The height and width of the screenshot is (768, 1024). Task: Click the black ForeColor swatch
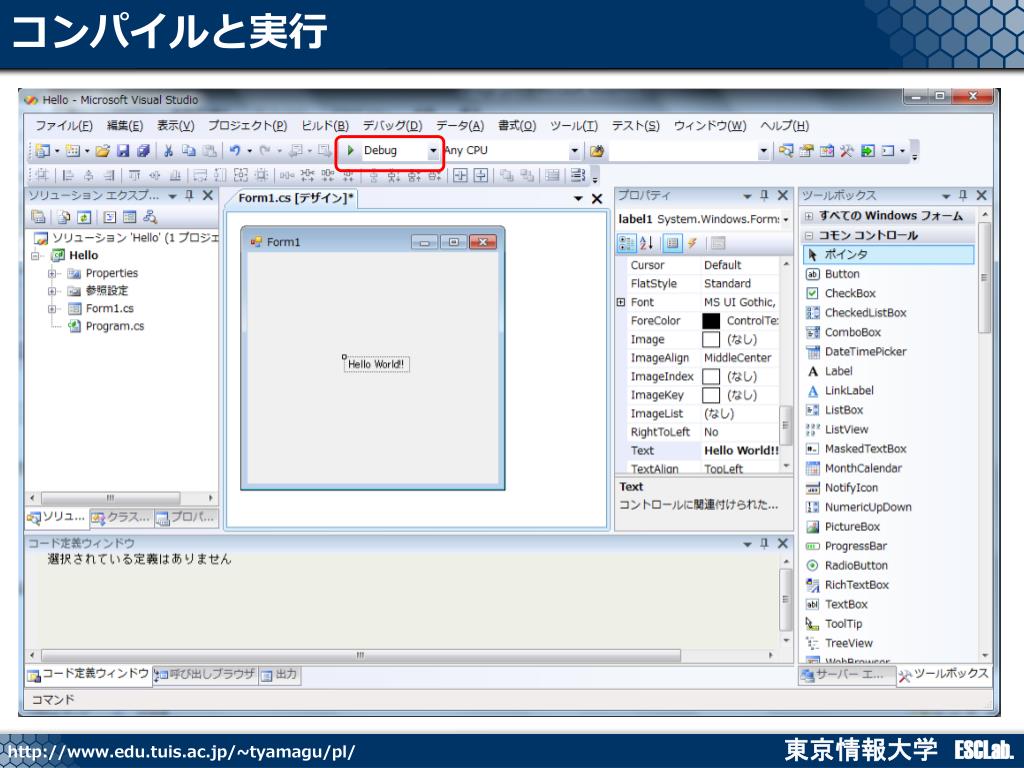coord(711,321)
